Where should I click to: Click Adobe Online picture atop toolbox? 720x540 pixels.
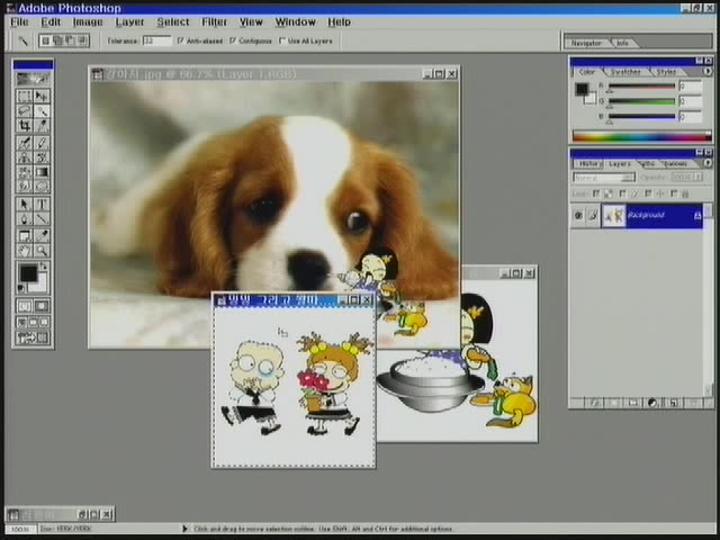(x=33, y=79)
